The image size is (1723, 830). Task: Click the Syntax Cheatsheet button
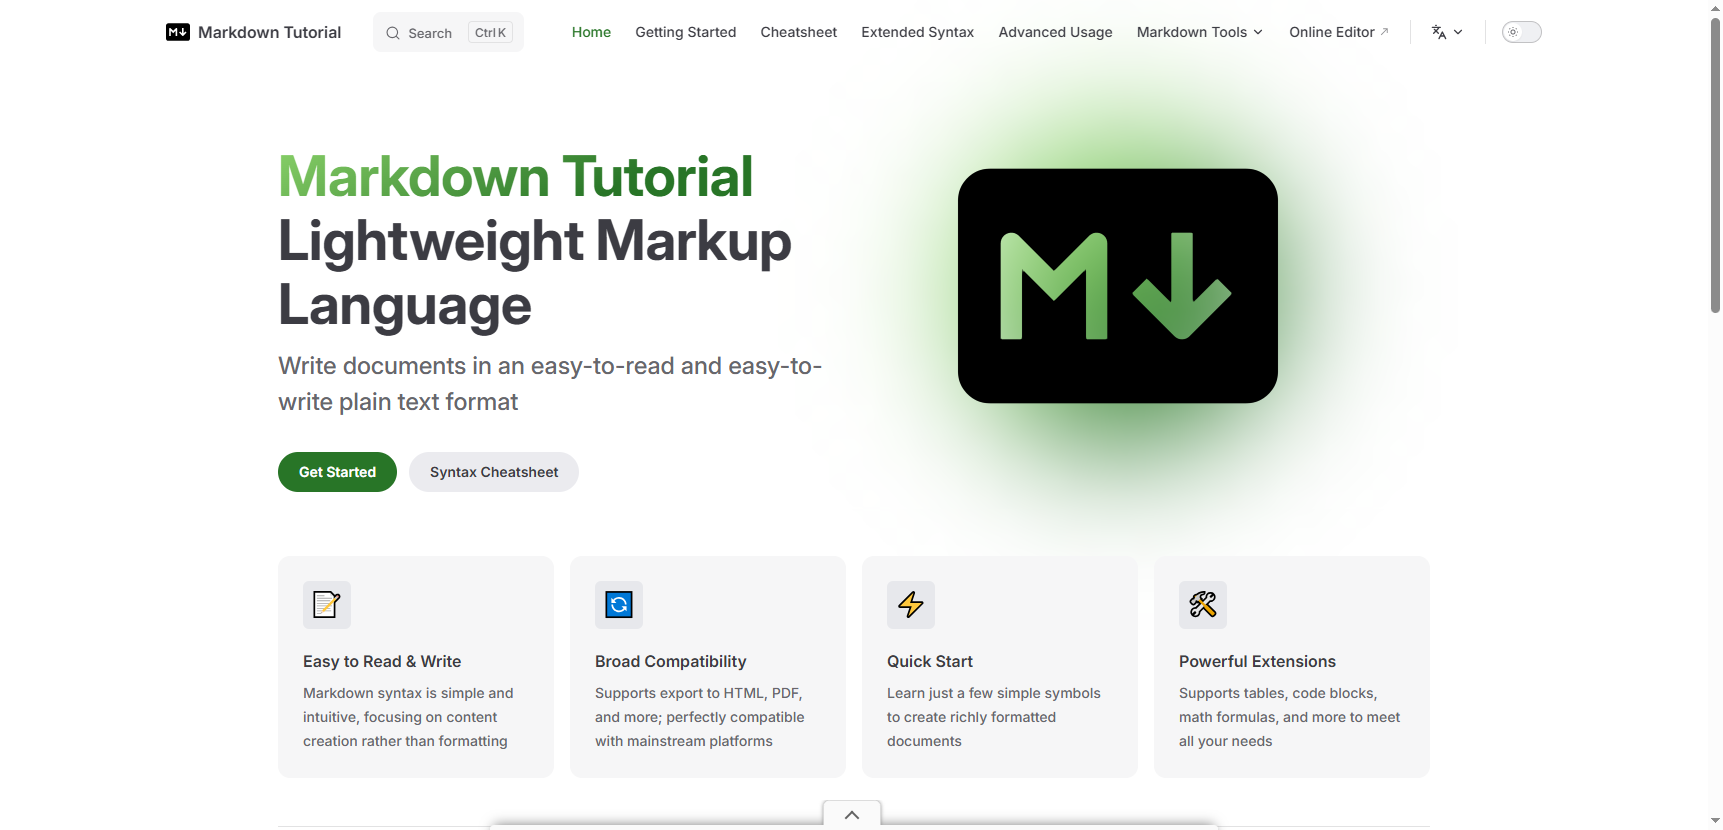(494, 472)
